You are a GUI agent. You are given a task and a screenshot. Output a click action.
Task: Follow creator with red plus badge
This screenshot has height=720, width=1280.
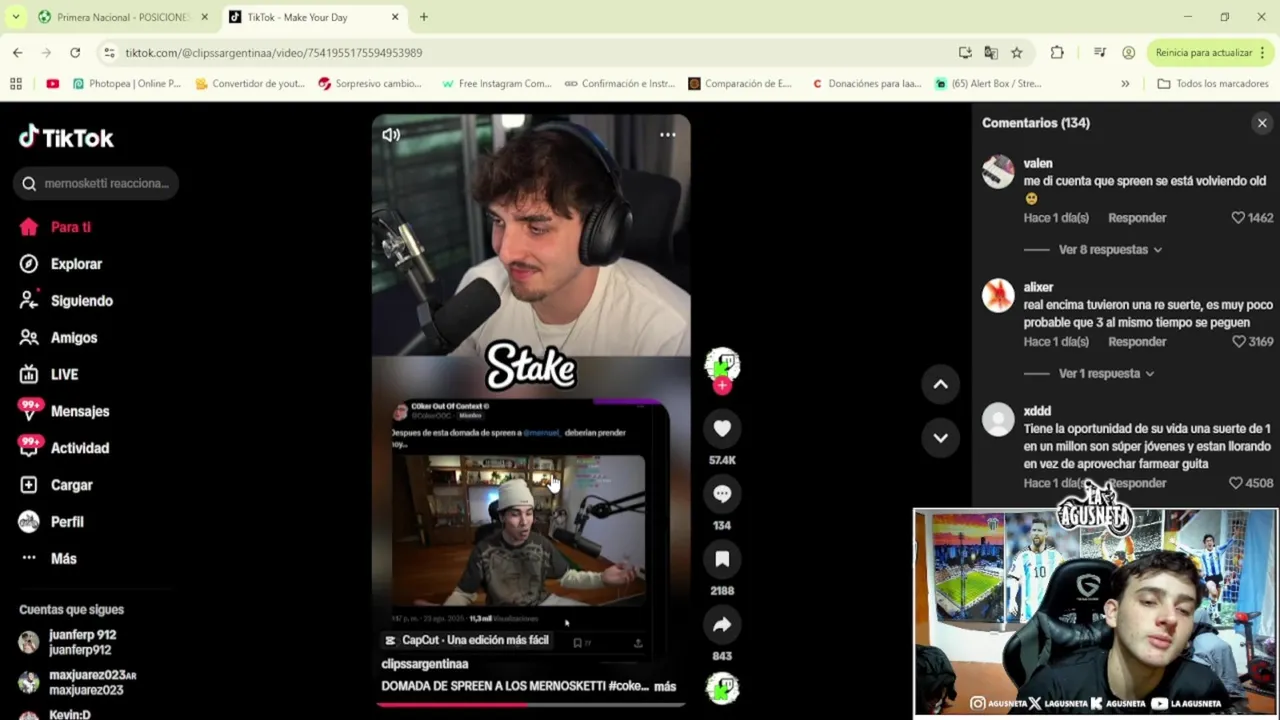click(722, 385)
